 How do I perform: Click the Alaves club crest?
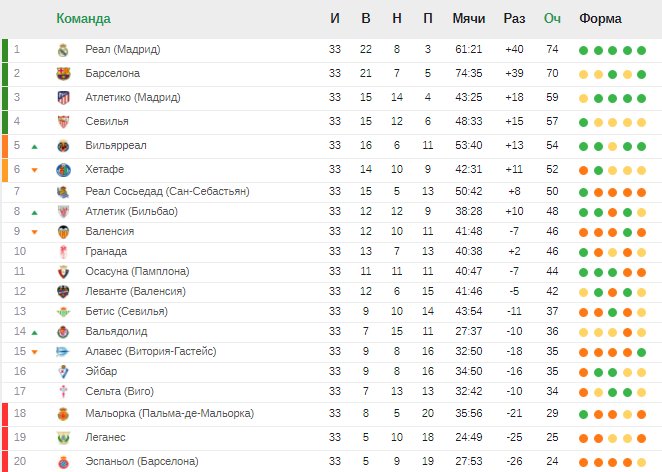click(63, 351)
